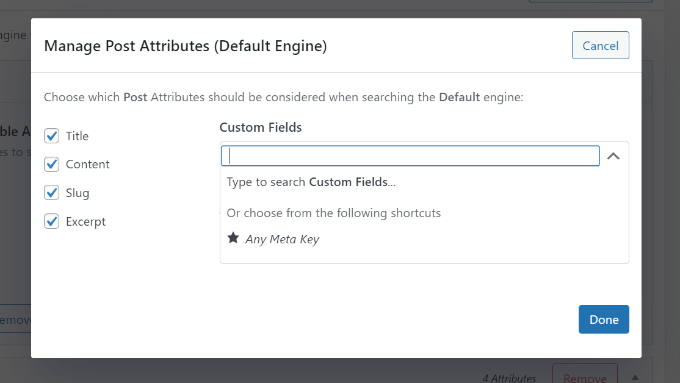Click the Excerpt label text
The height and width of the screenshot is (383, 680).
(x=86, y=222)
